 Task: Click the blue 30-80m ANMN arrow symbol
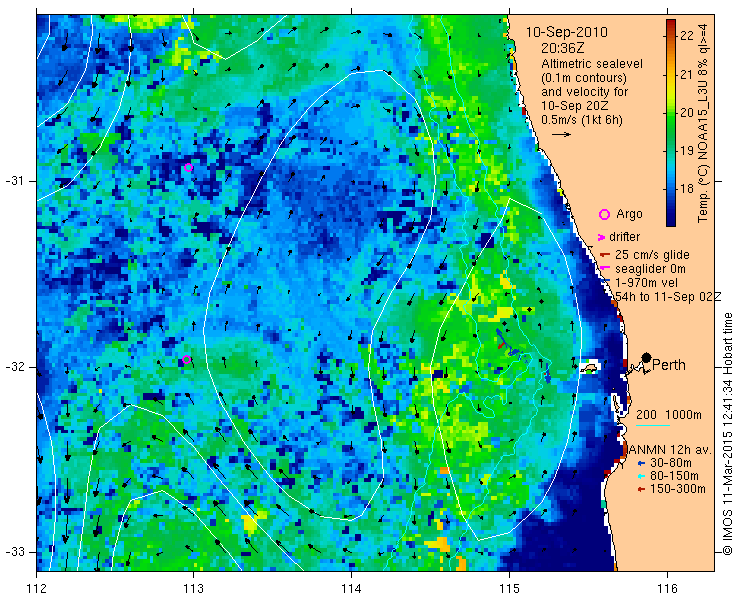pos(641,463)
